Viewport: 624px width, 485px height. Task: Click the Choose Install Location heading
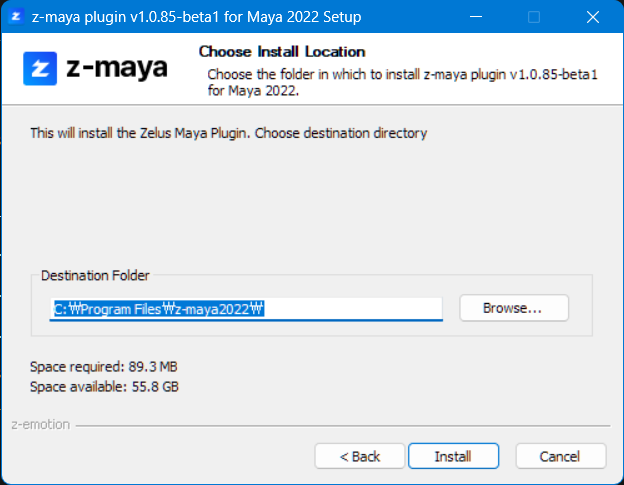(x=281, y=51)
